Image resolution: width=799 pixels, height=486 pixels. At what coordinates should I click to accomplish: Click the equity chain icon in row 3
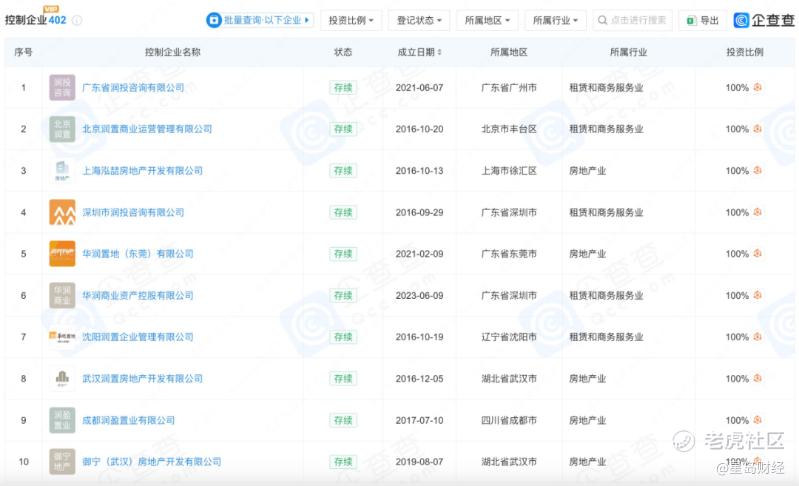click(758, 170)
